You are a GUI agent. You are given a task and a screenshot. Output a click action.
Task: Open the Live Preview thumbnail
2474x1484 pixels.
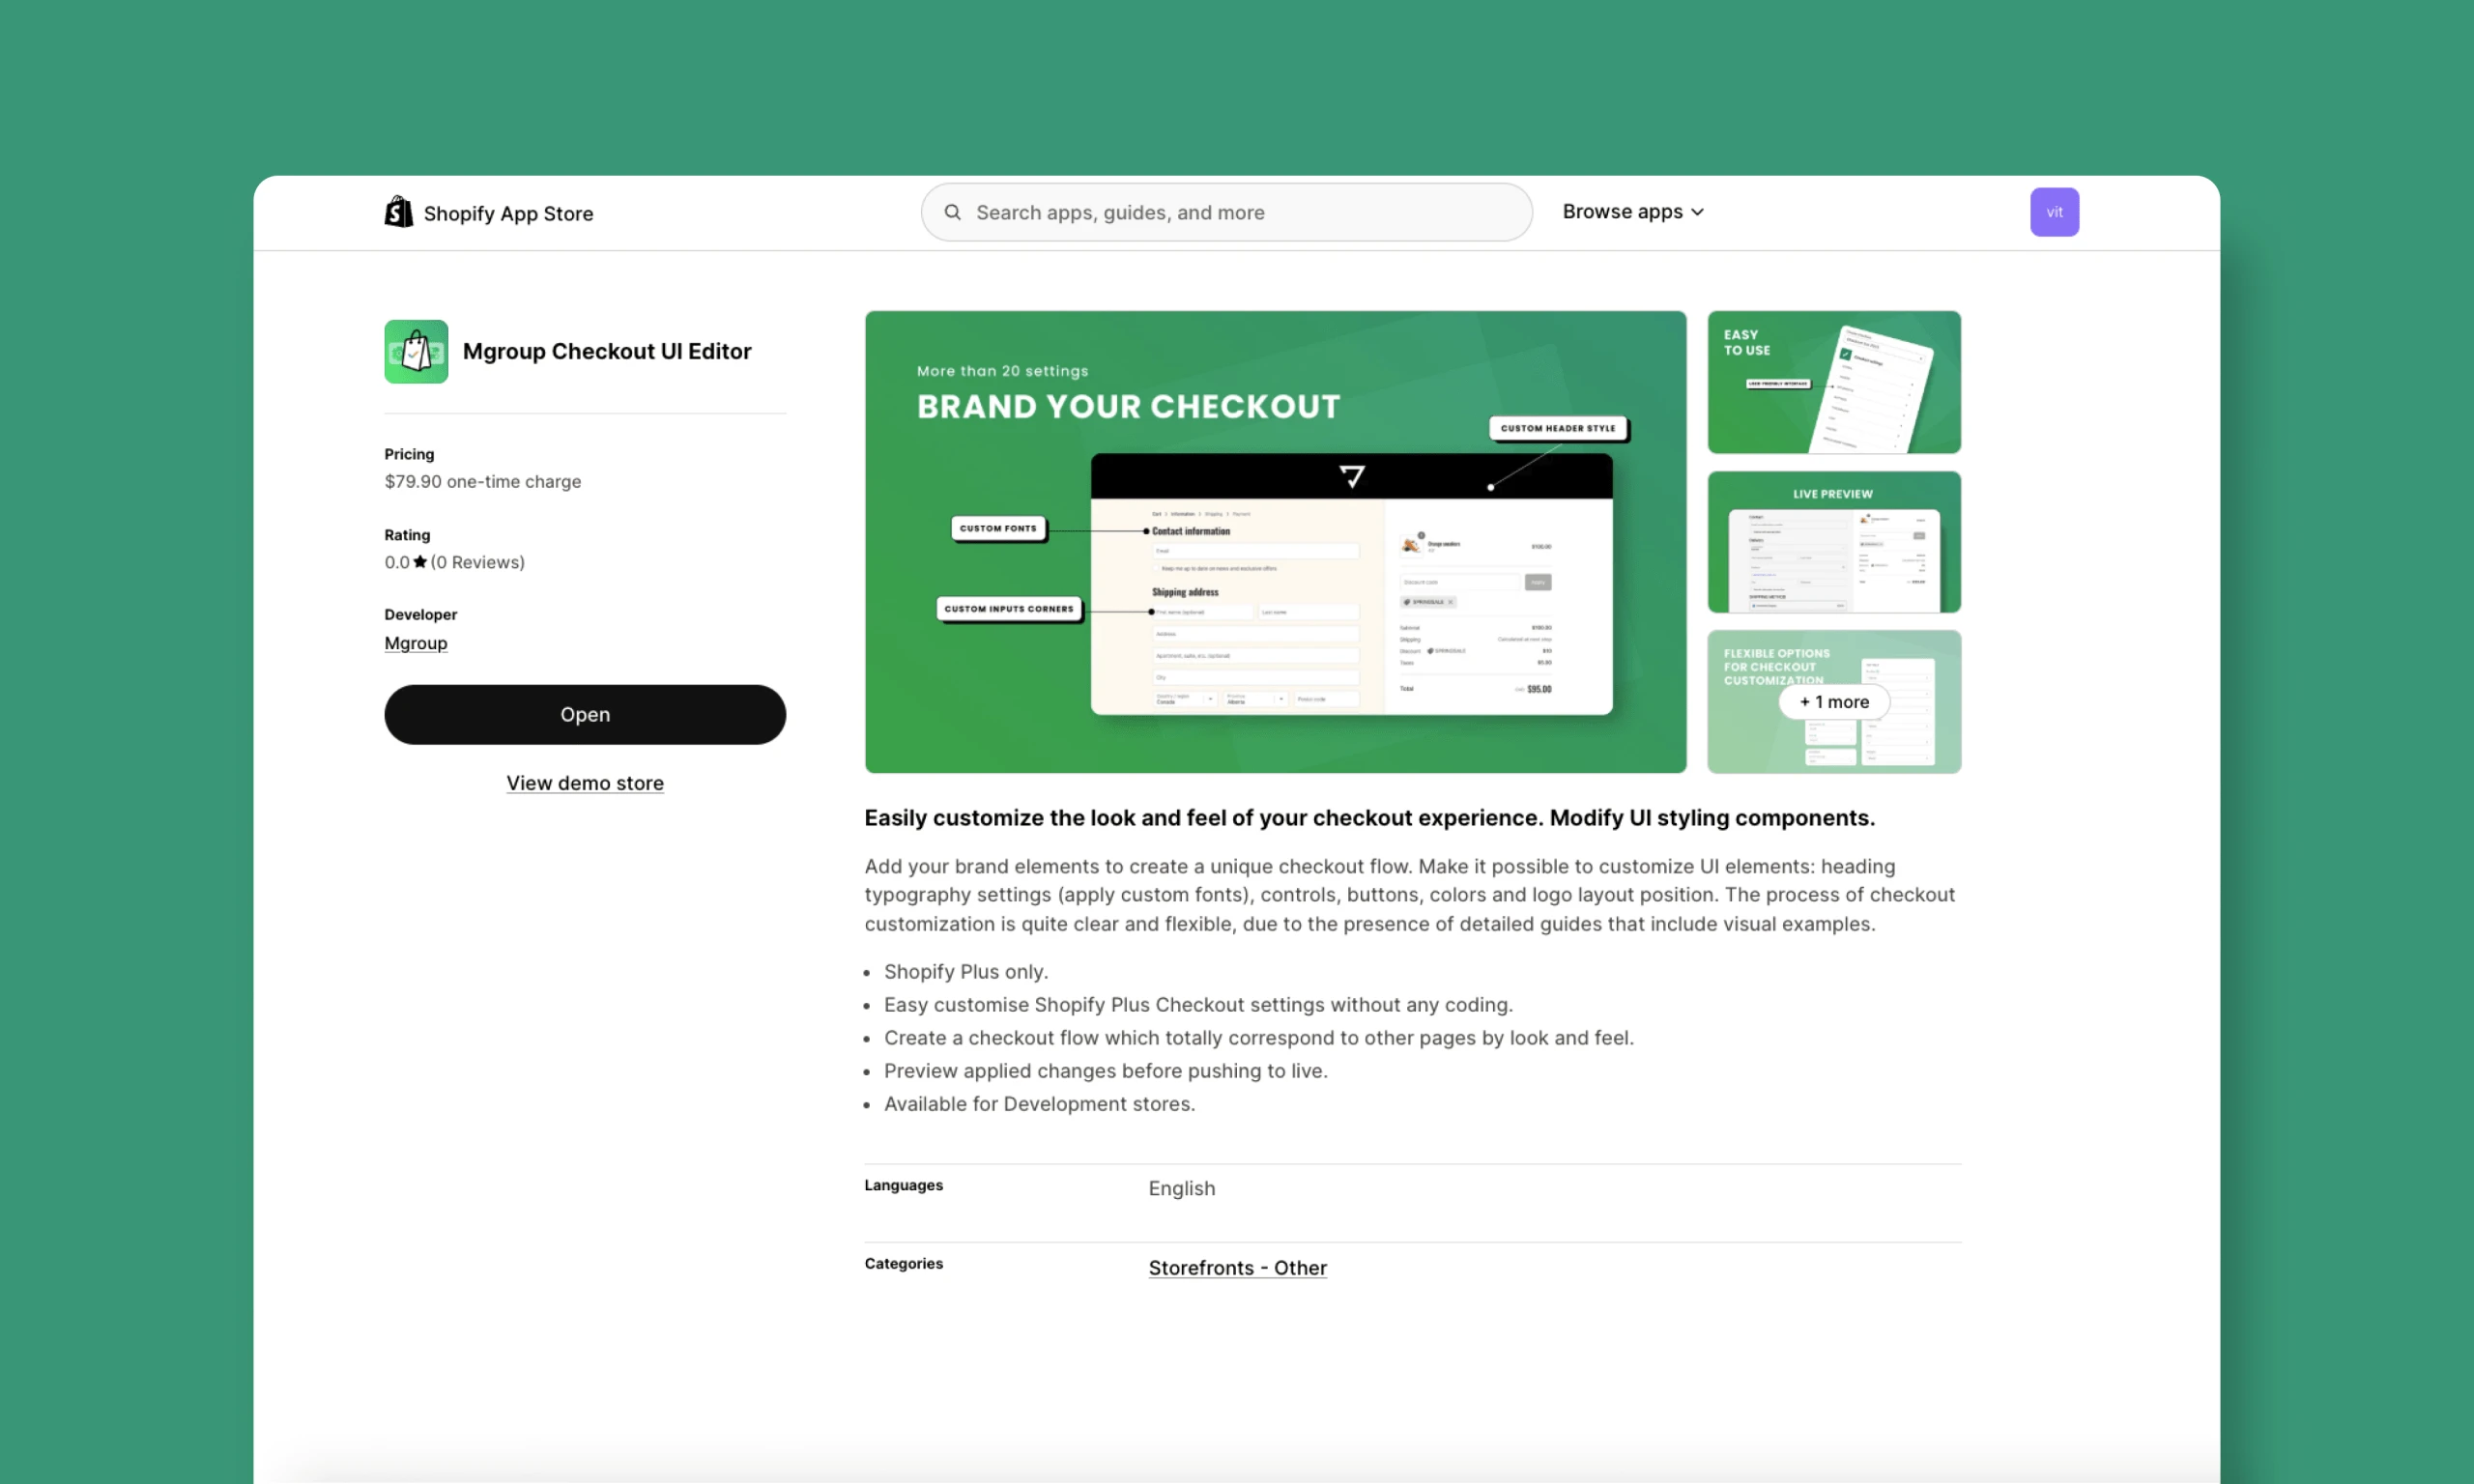(x=1833, y=542)
